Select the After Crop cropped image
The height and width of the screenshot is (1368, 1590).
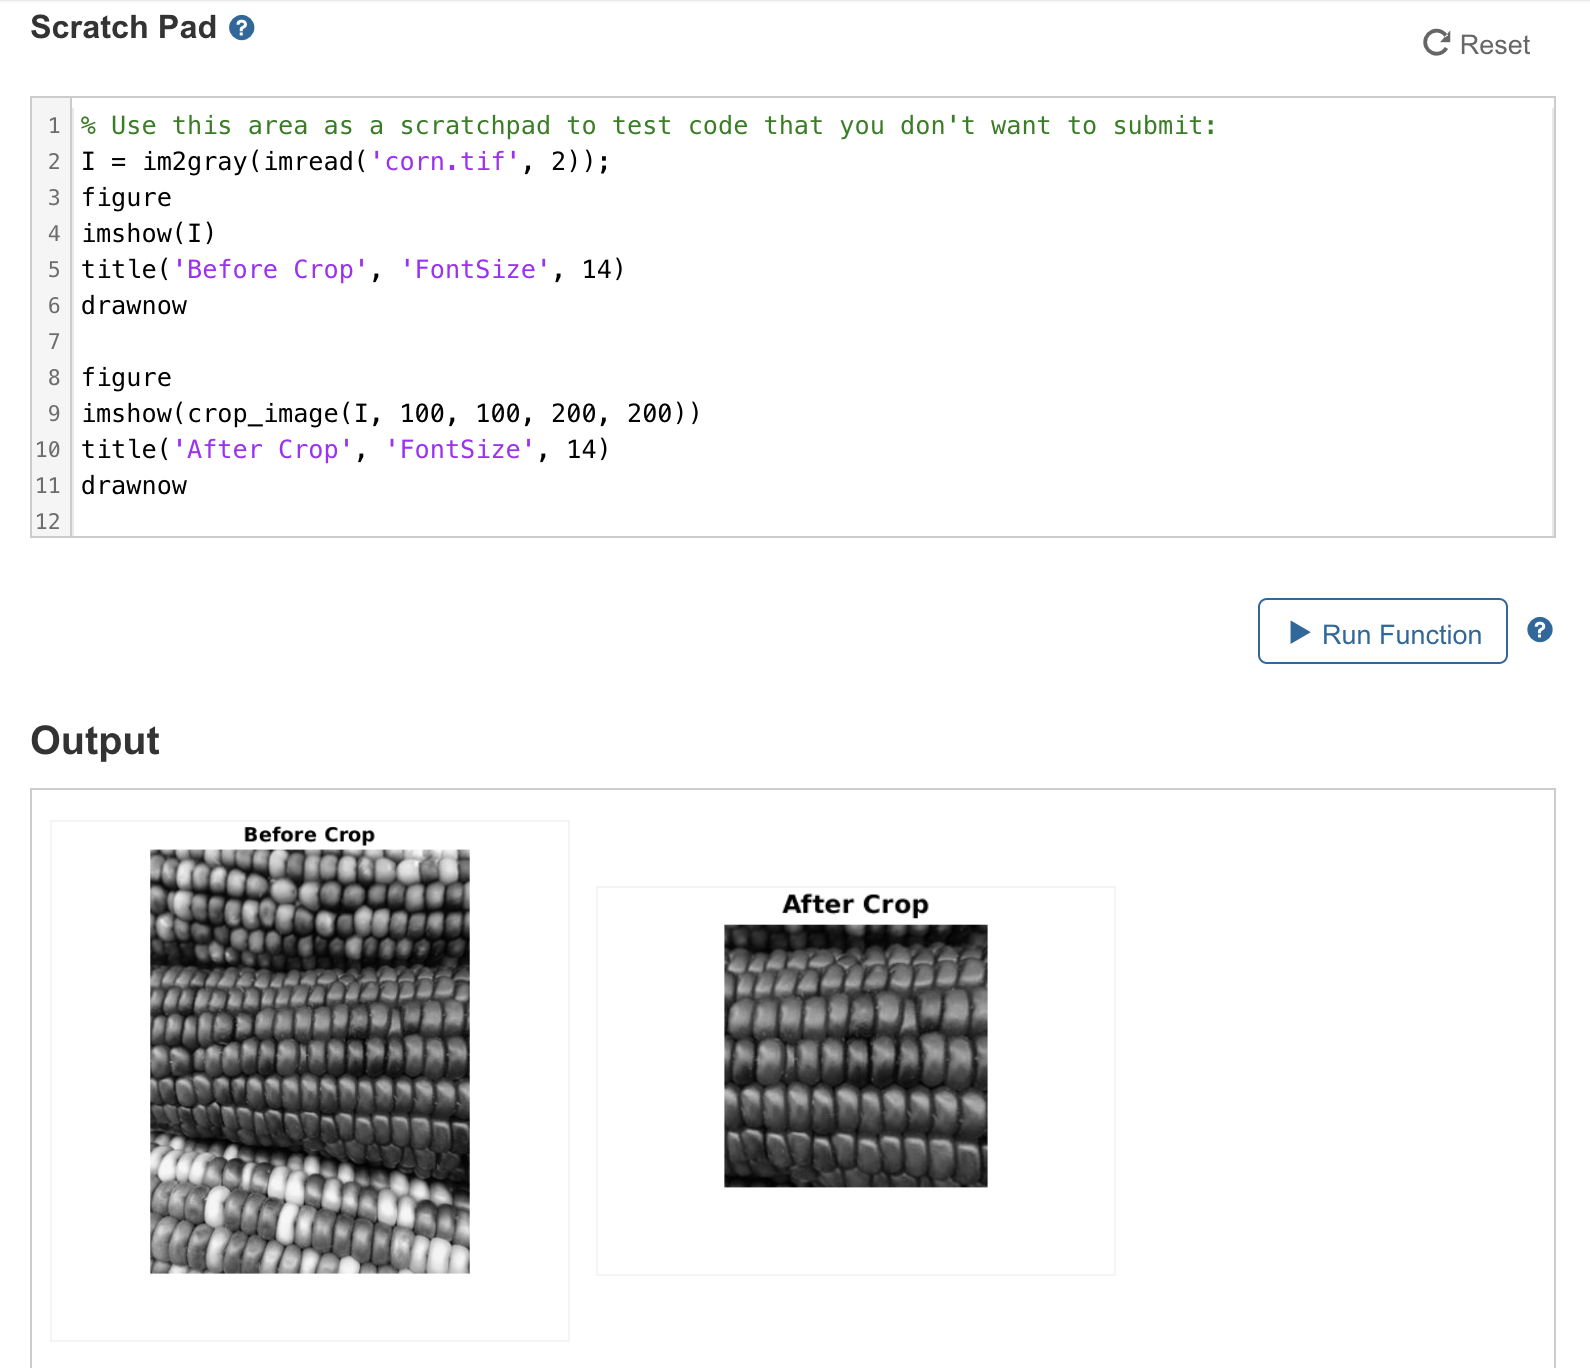pos(855,1055)
